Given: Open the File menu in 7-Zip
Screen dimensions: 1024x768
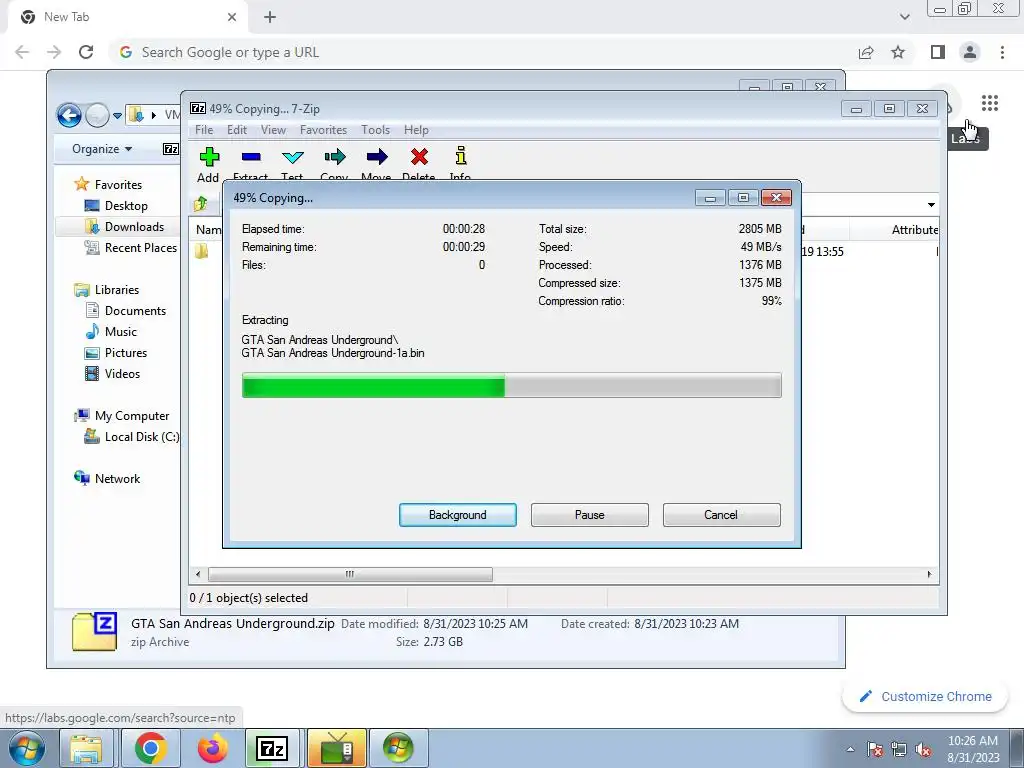Looking at the screenshot, I should pyautogui.click(x=204, y=130).
